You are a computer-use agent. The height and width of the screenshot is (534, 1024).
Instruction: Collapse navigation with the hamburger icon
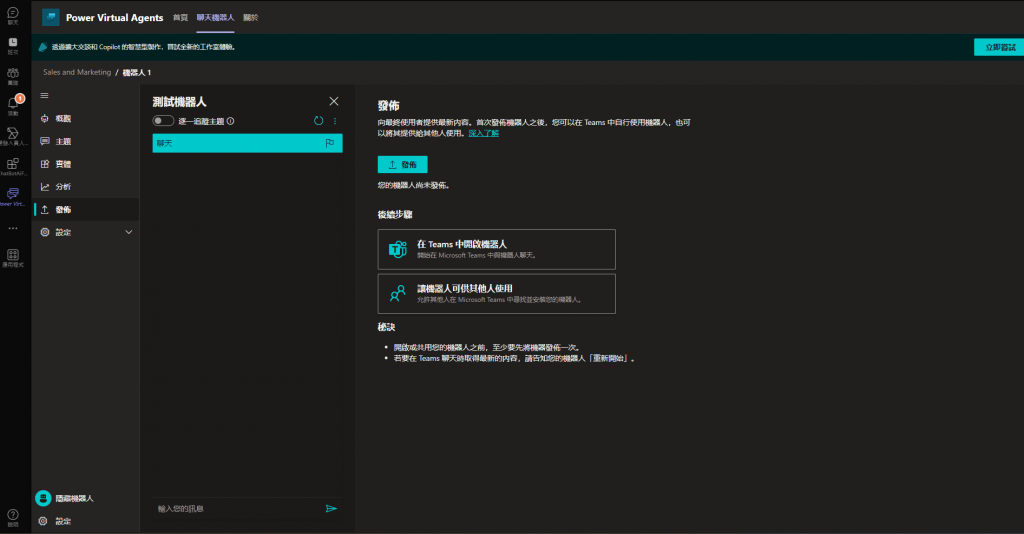(44, 95)
